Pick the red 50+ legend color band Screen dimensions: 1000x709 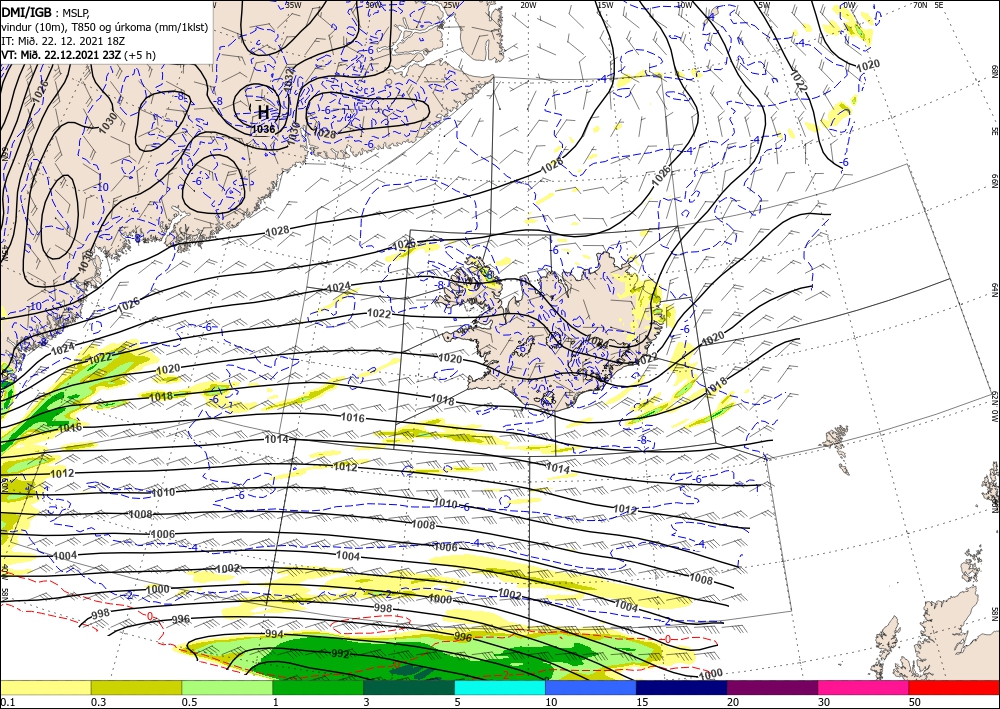[954, 687]
